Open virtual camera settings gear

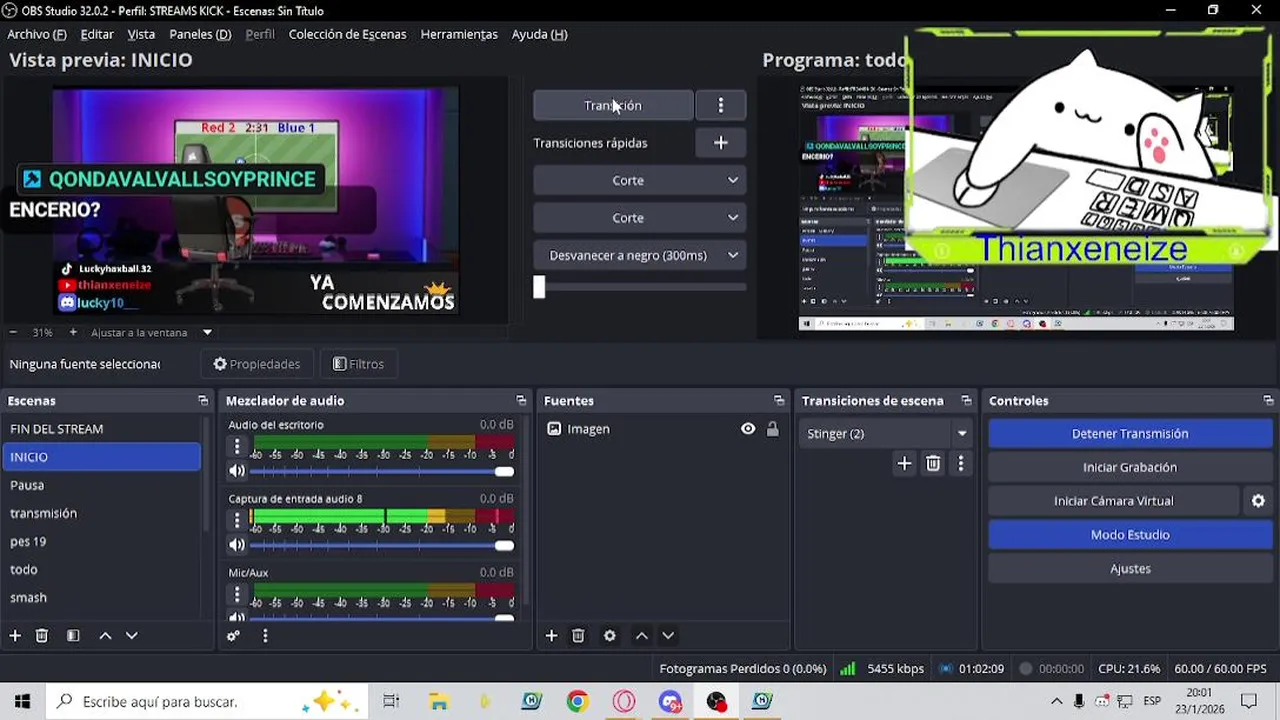1259,501
